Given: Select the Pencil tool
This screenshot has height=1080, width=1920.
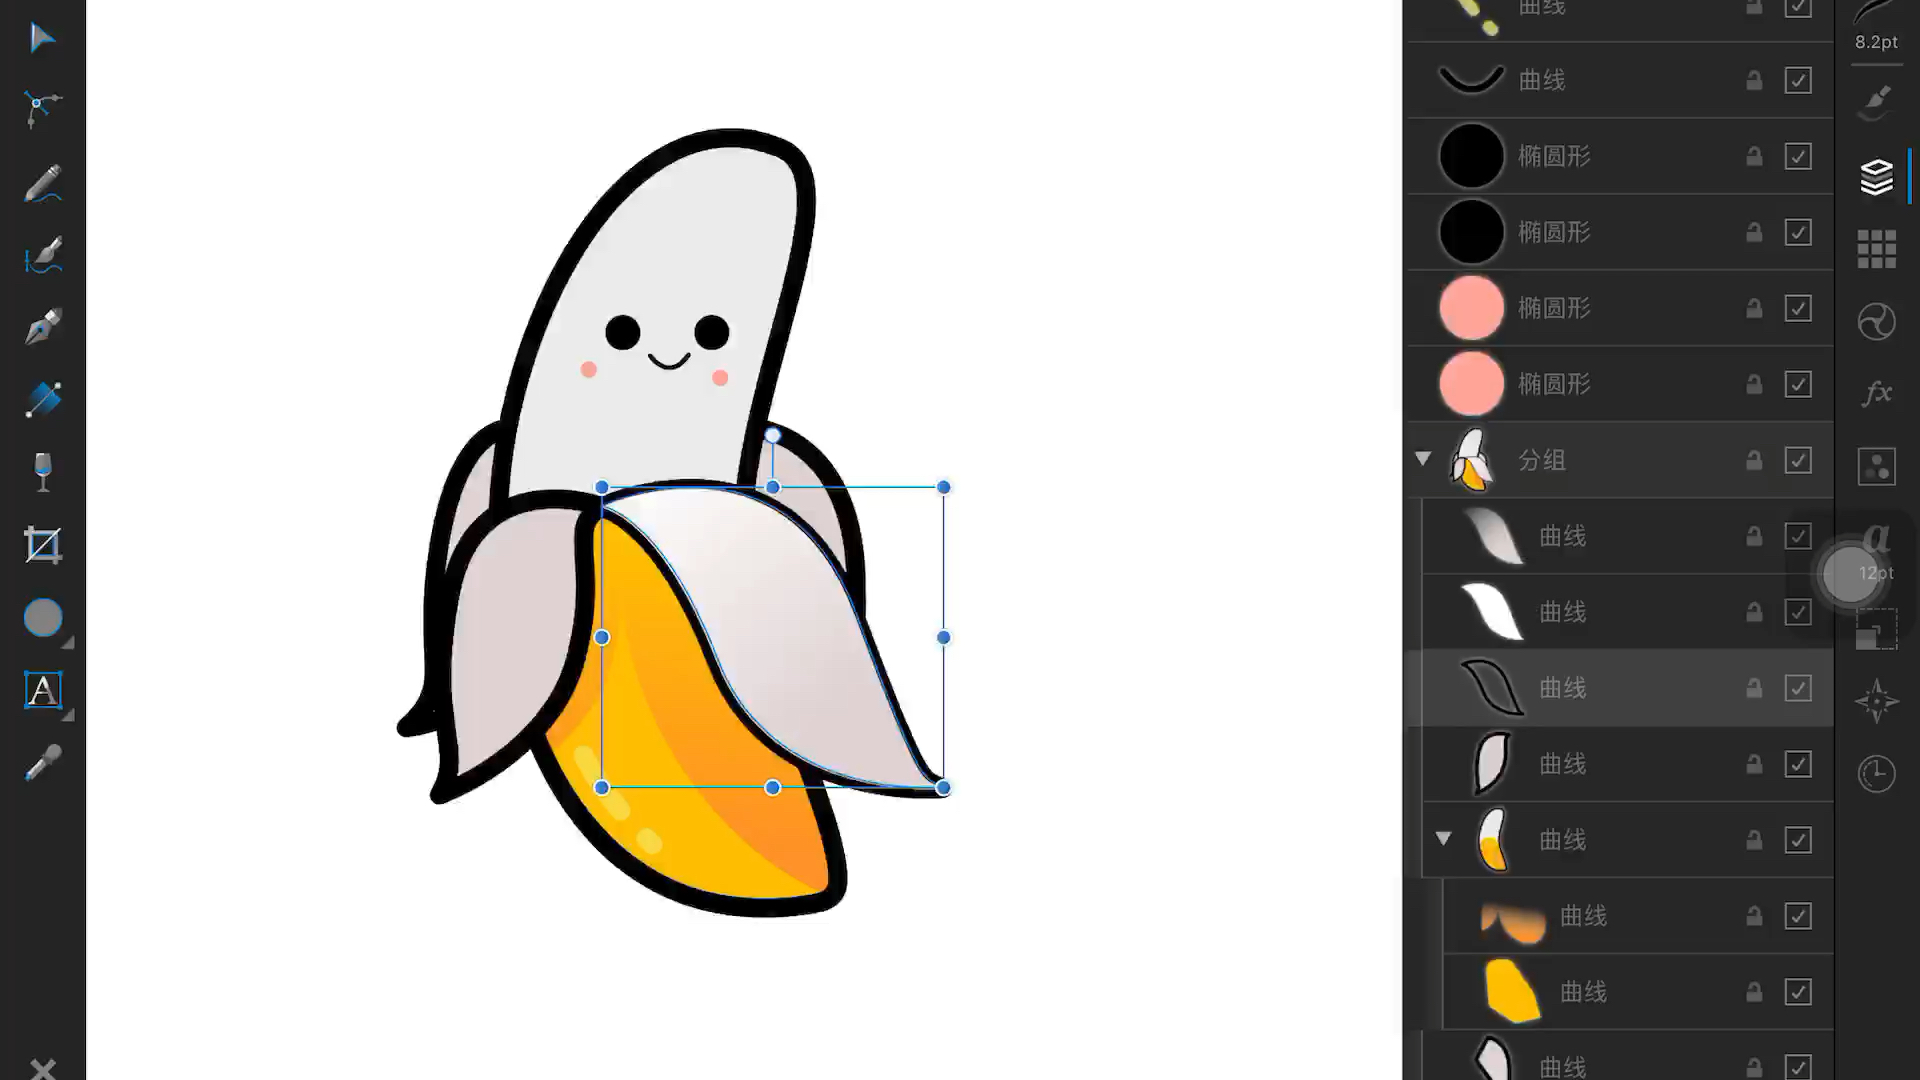Looking at the screenshot, I should [x=42, y=183].
